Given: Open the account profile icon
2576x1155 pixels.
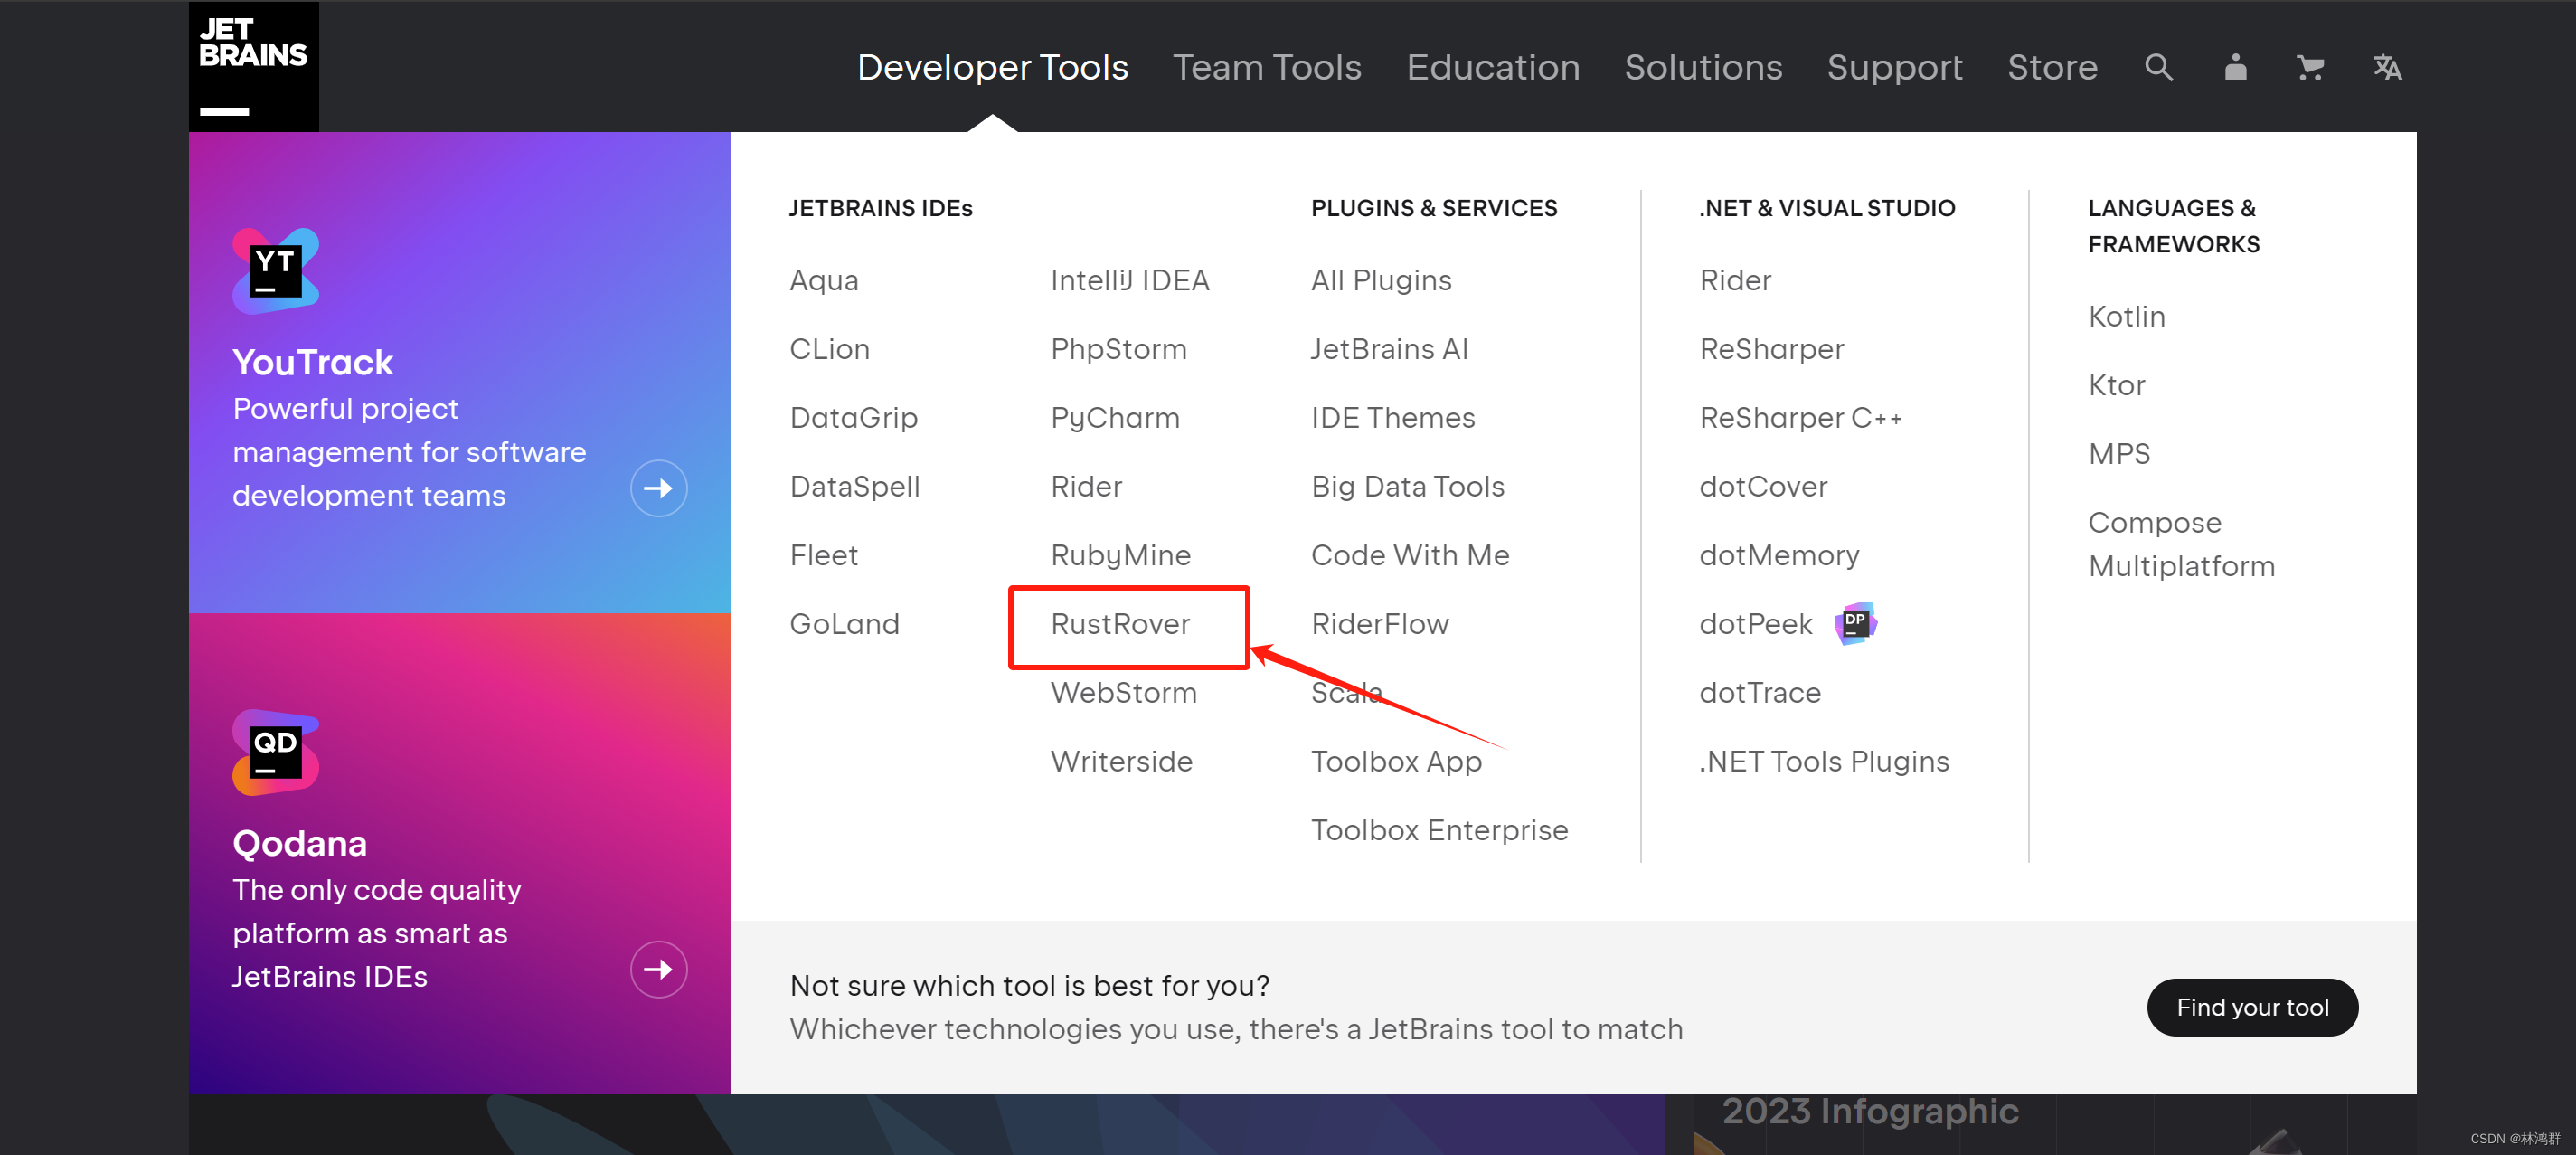Looking at the screenshot, I should (2235, 68).
